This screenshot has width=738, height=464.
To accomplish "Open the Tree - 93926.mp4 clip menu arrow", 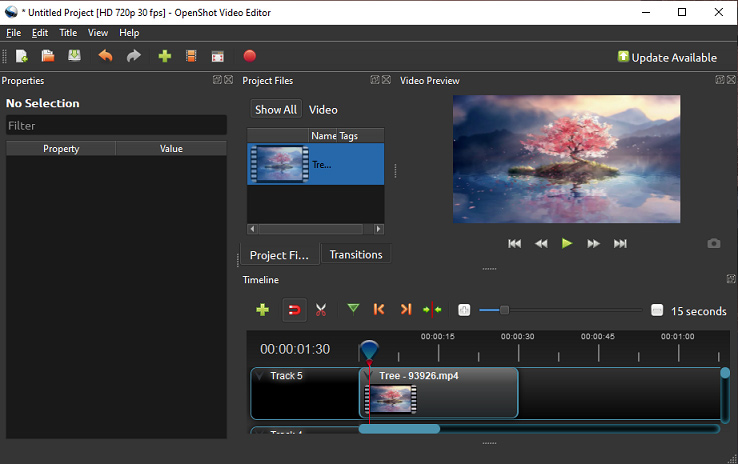I will point(368,376).
